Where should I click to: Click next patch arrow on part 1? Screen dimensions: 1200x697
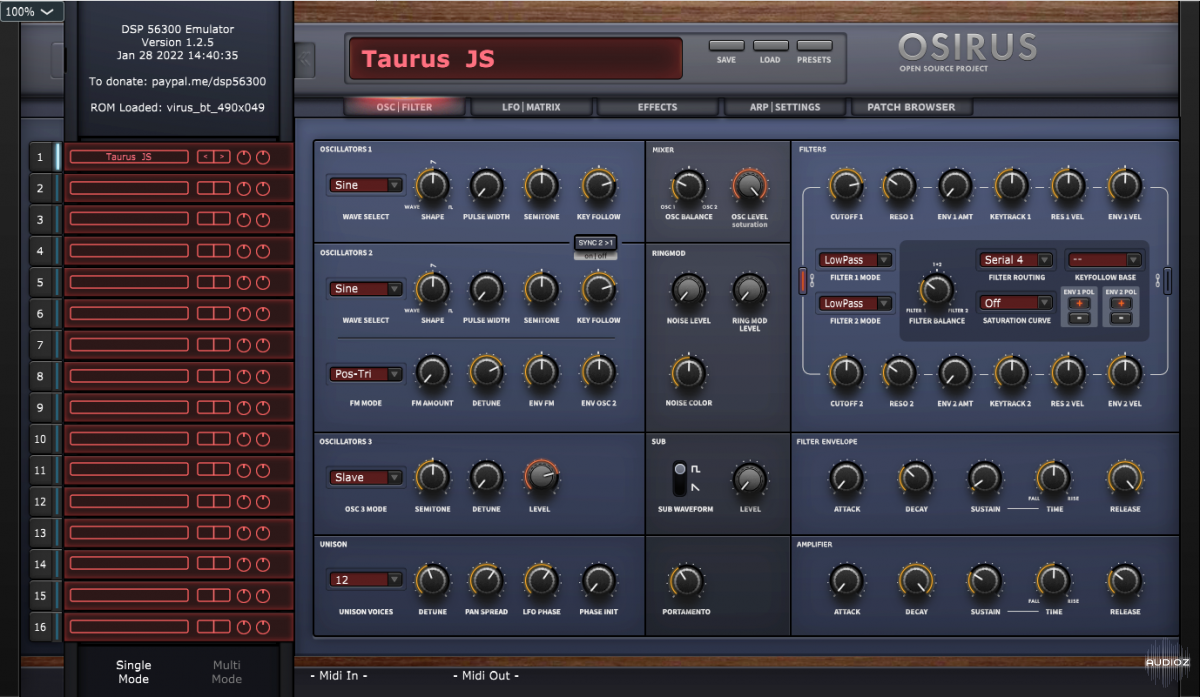221,157
